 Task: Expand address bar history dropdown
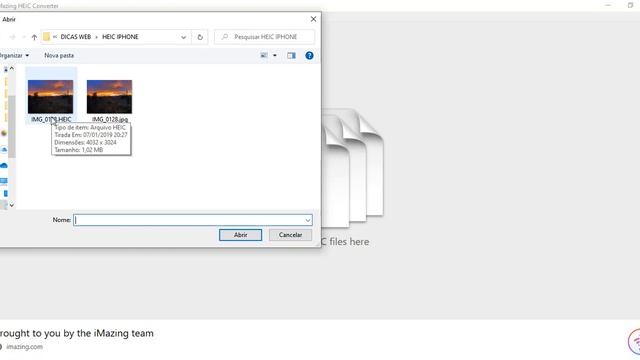183,37
